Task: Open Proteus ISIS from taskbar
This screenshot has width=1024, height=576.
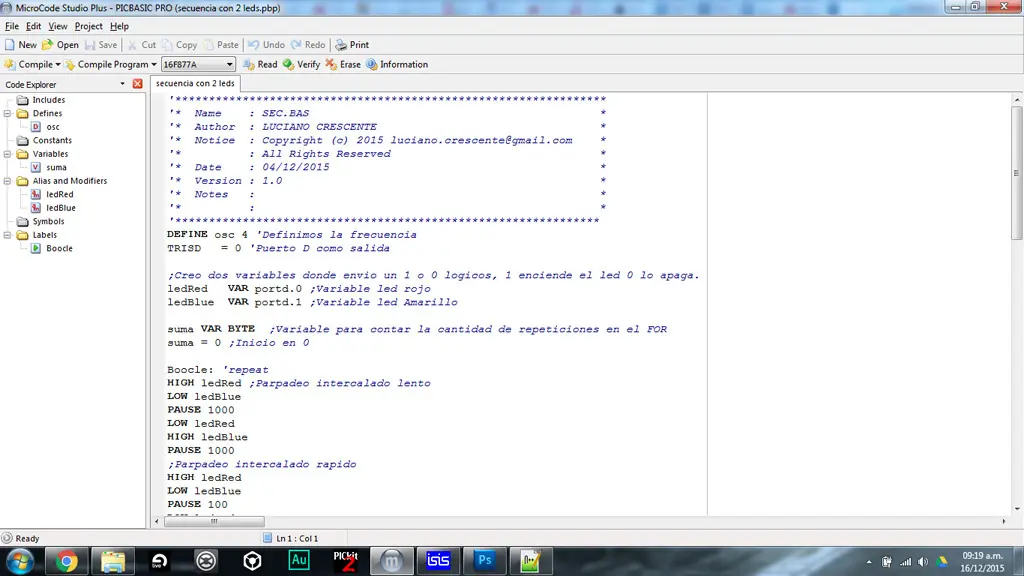Action: click(438, 561)
